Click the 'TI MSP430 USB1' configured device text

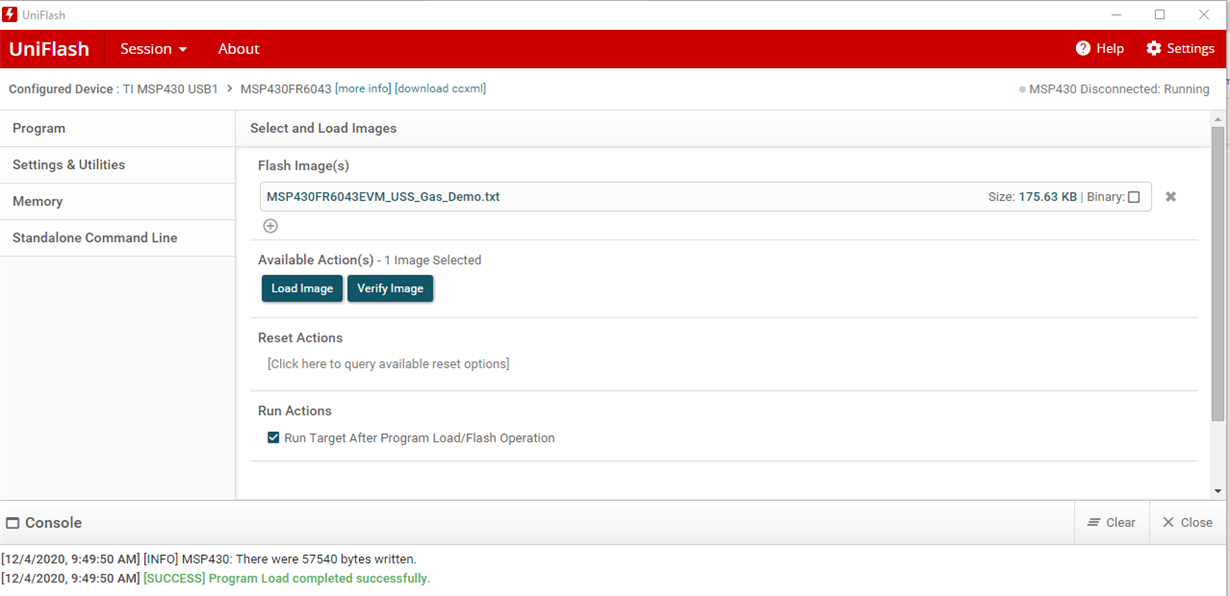(x=170, y=89)
